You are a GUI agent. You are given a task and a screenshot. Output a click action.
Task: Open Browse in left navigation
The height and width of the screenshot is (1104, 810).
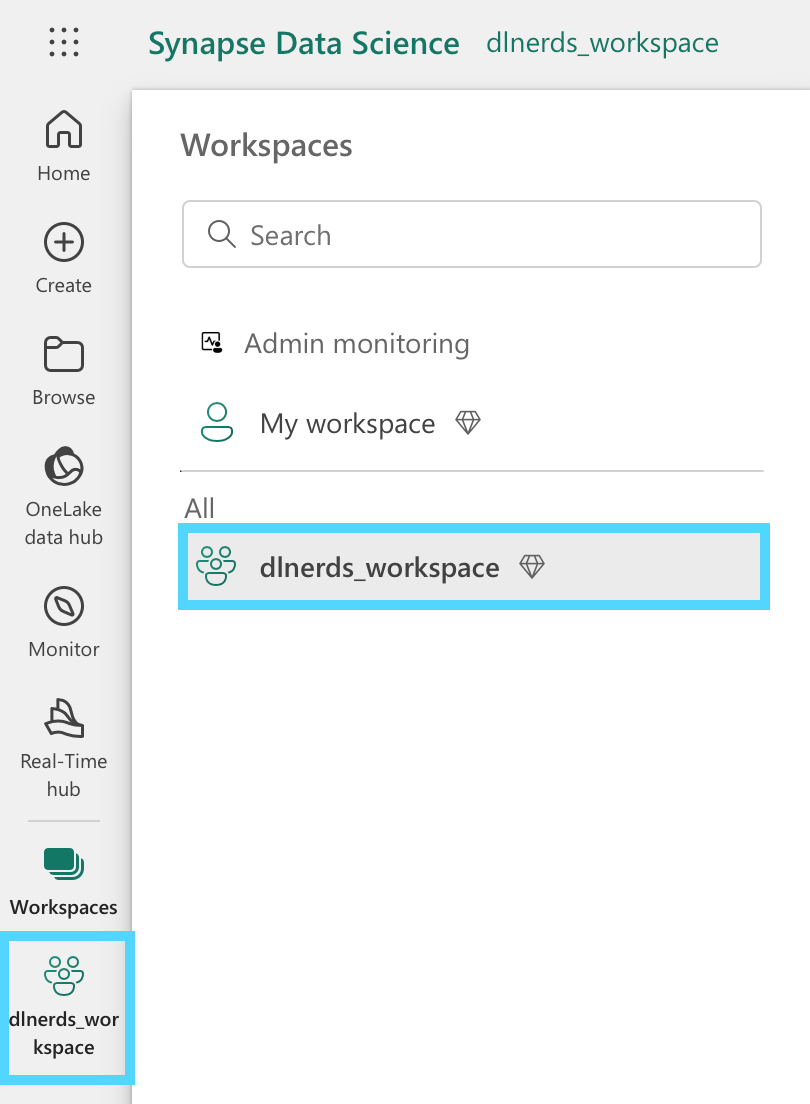64,371
